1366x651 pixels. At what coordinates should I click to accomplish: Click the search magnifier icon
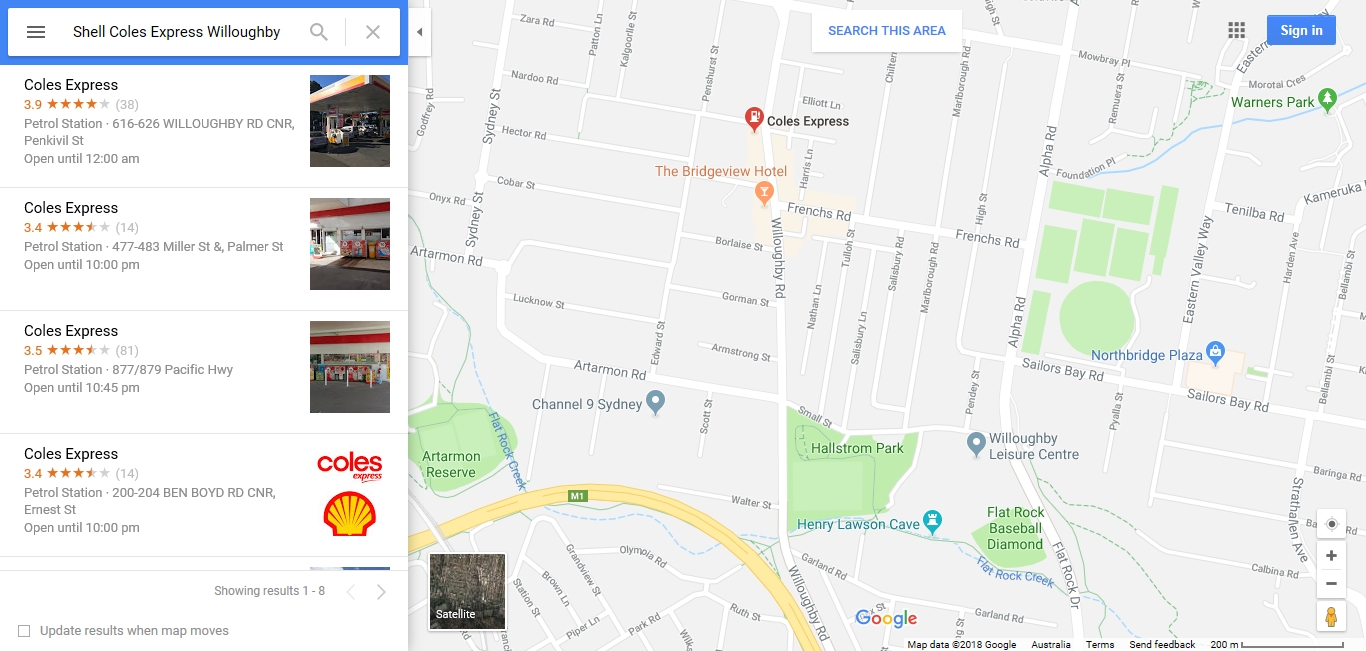coord(319,32)
